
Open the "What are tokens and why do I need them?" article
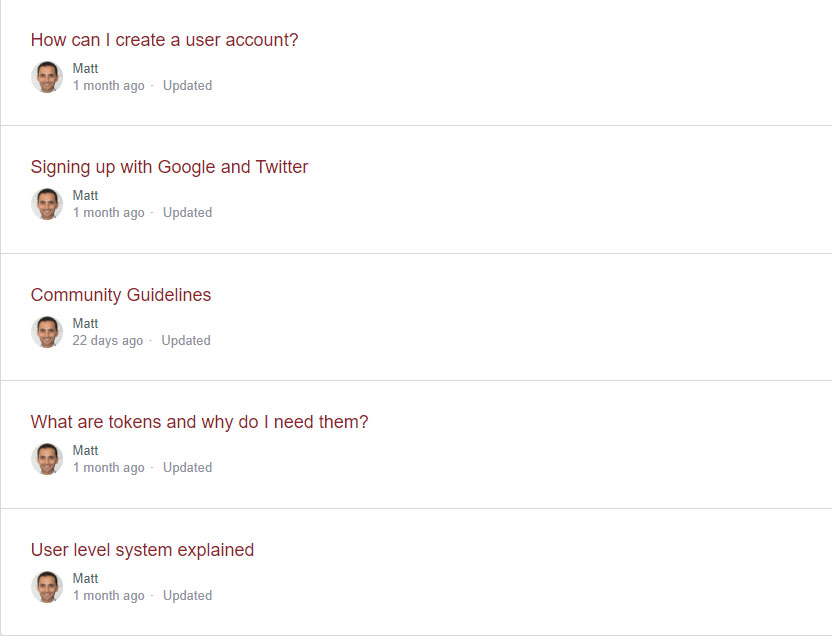click(x=200, y=422)
